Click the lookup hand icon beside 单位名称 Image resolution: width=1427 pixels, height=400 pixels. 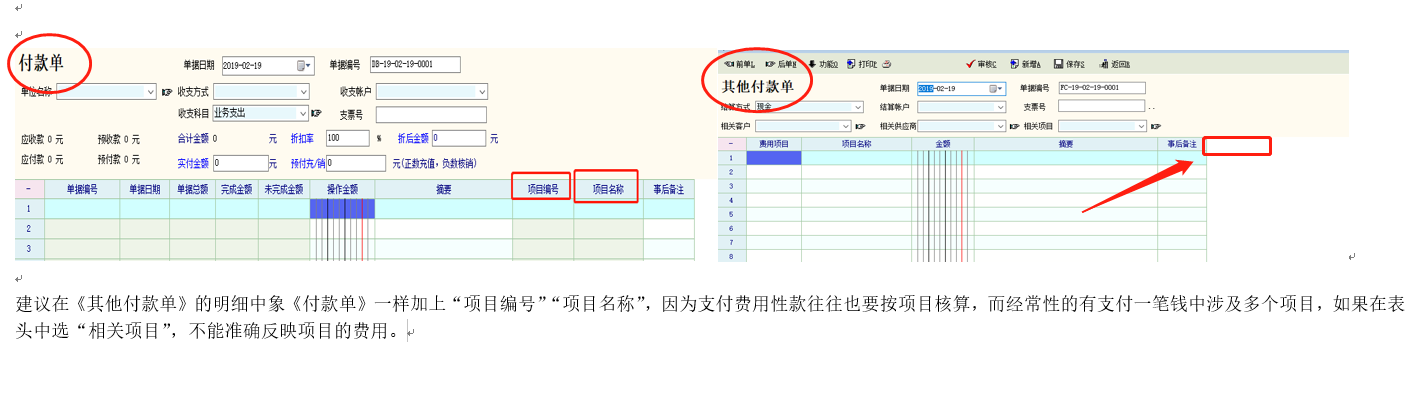(166, 92)
